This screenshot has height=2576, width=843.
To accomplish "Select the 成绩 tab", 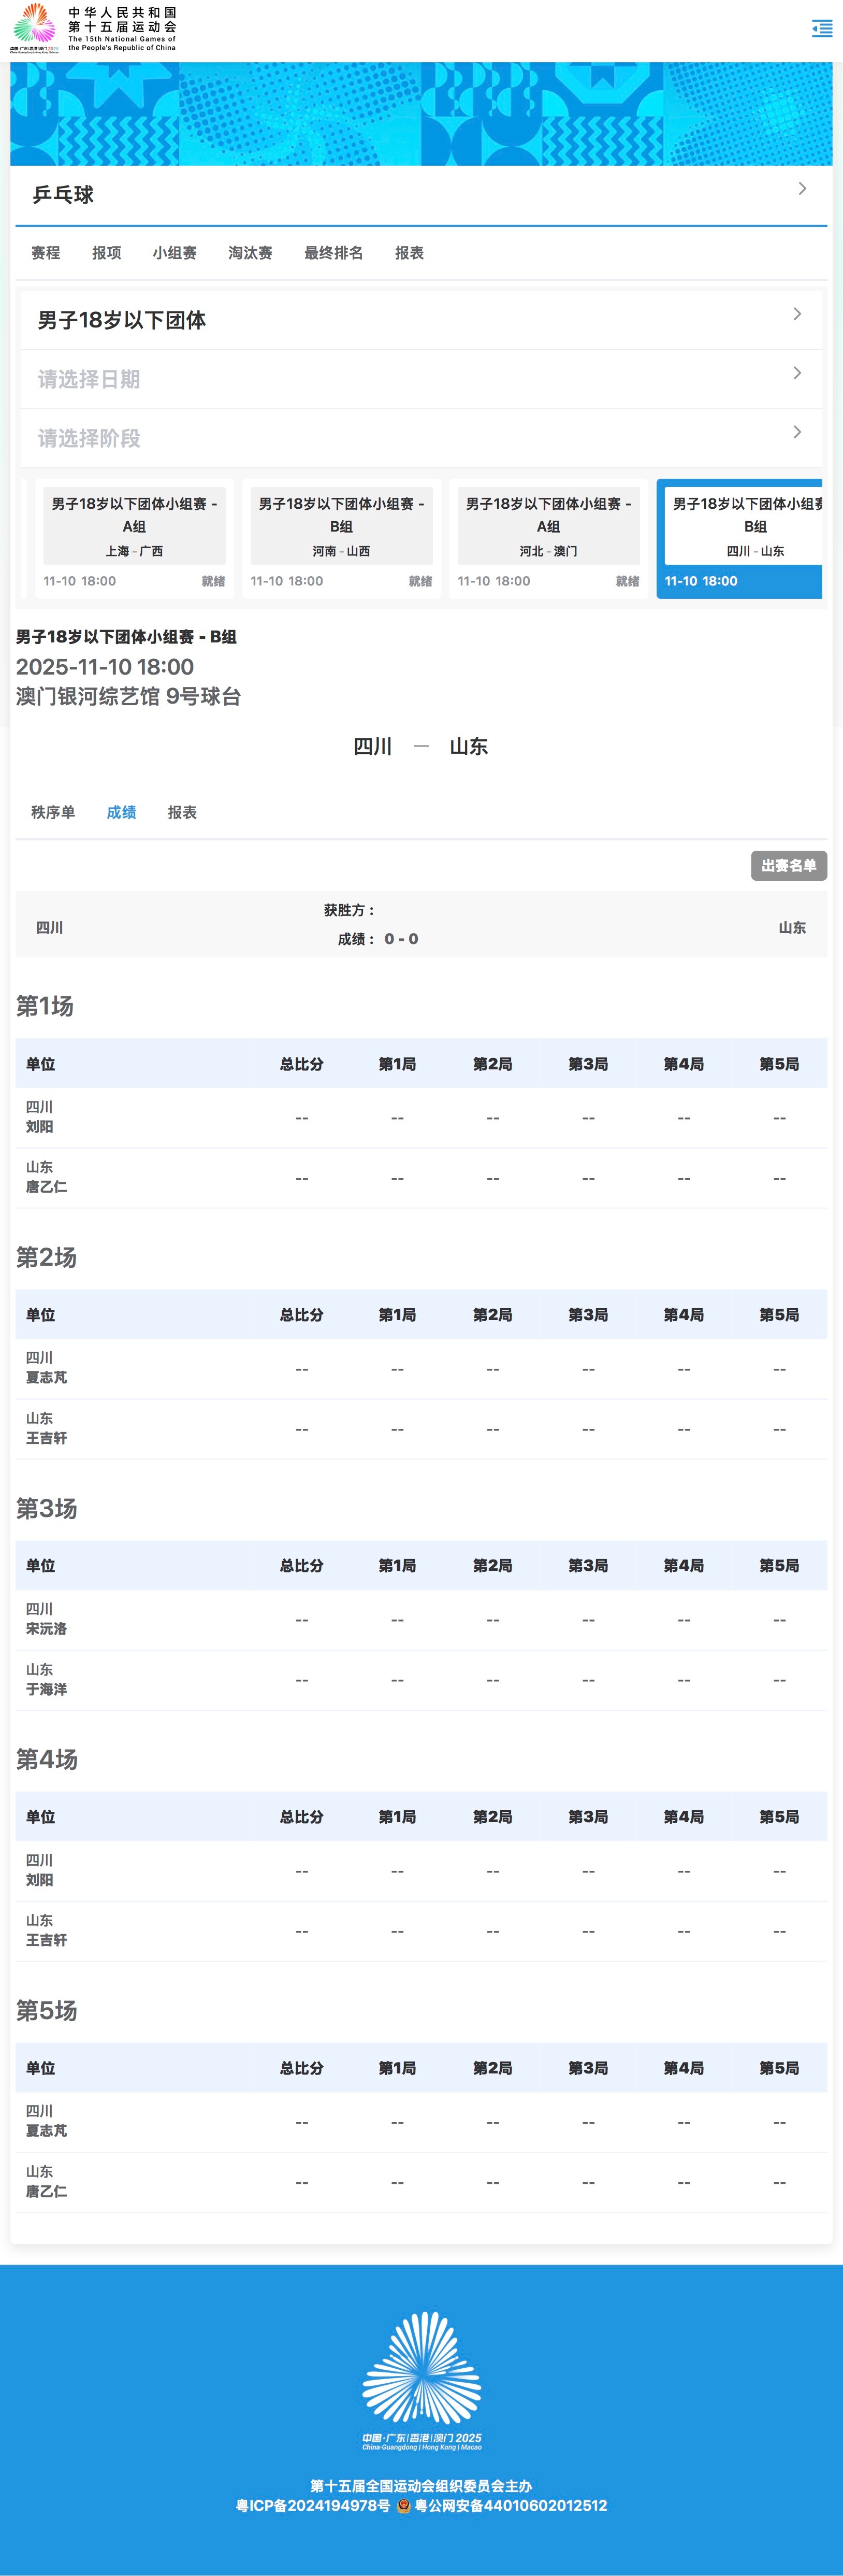I will (x=122, y=812).
